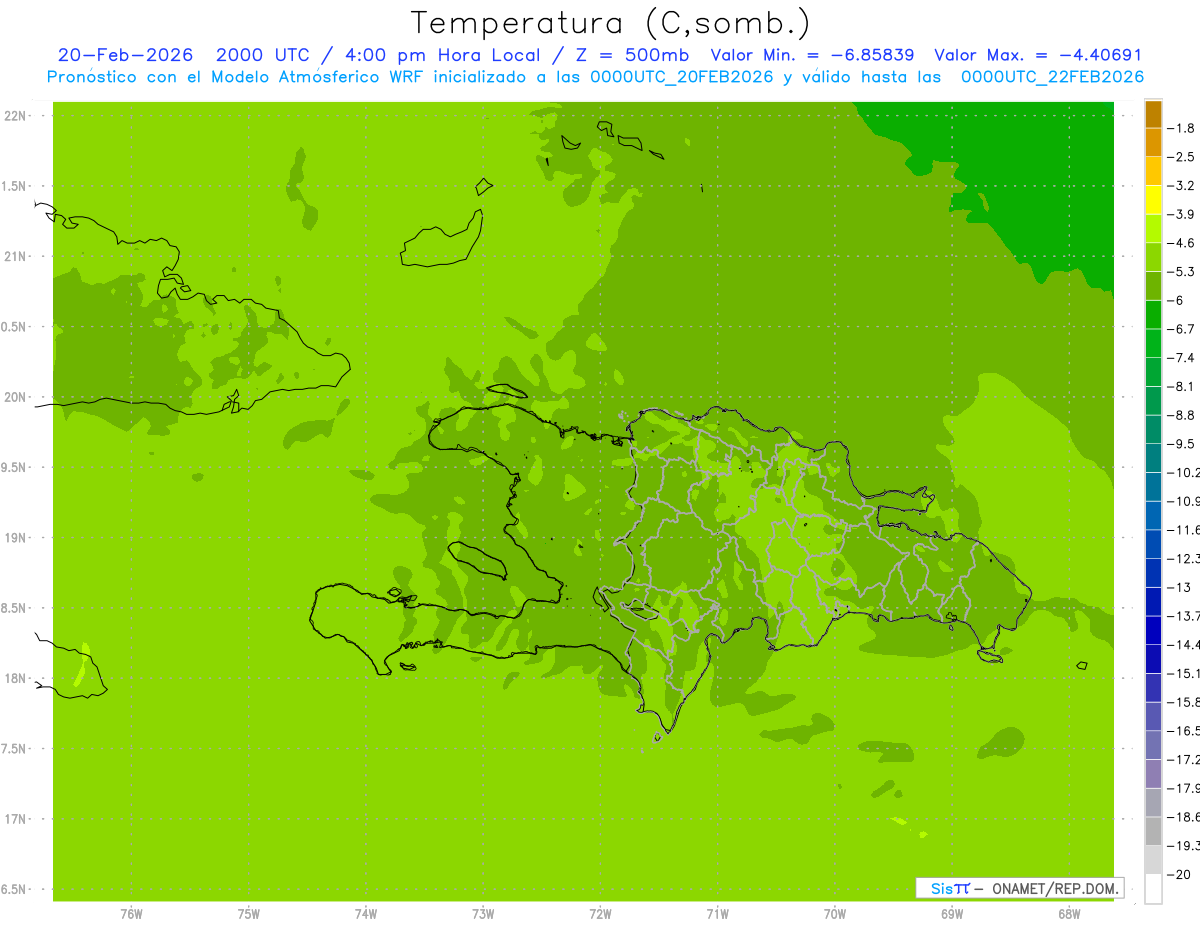Pick the yellow swatch between -3.2 and -3.9

click(x=1153, y=200)
